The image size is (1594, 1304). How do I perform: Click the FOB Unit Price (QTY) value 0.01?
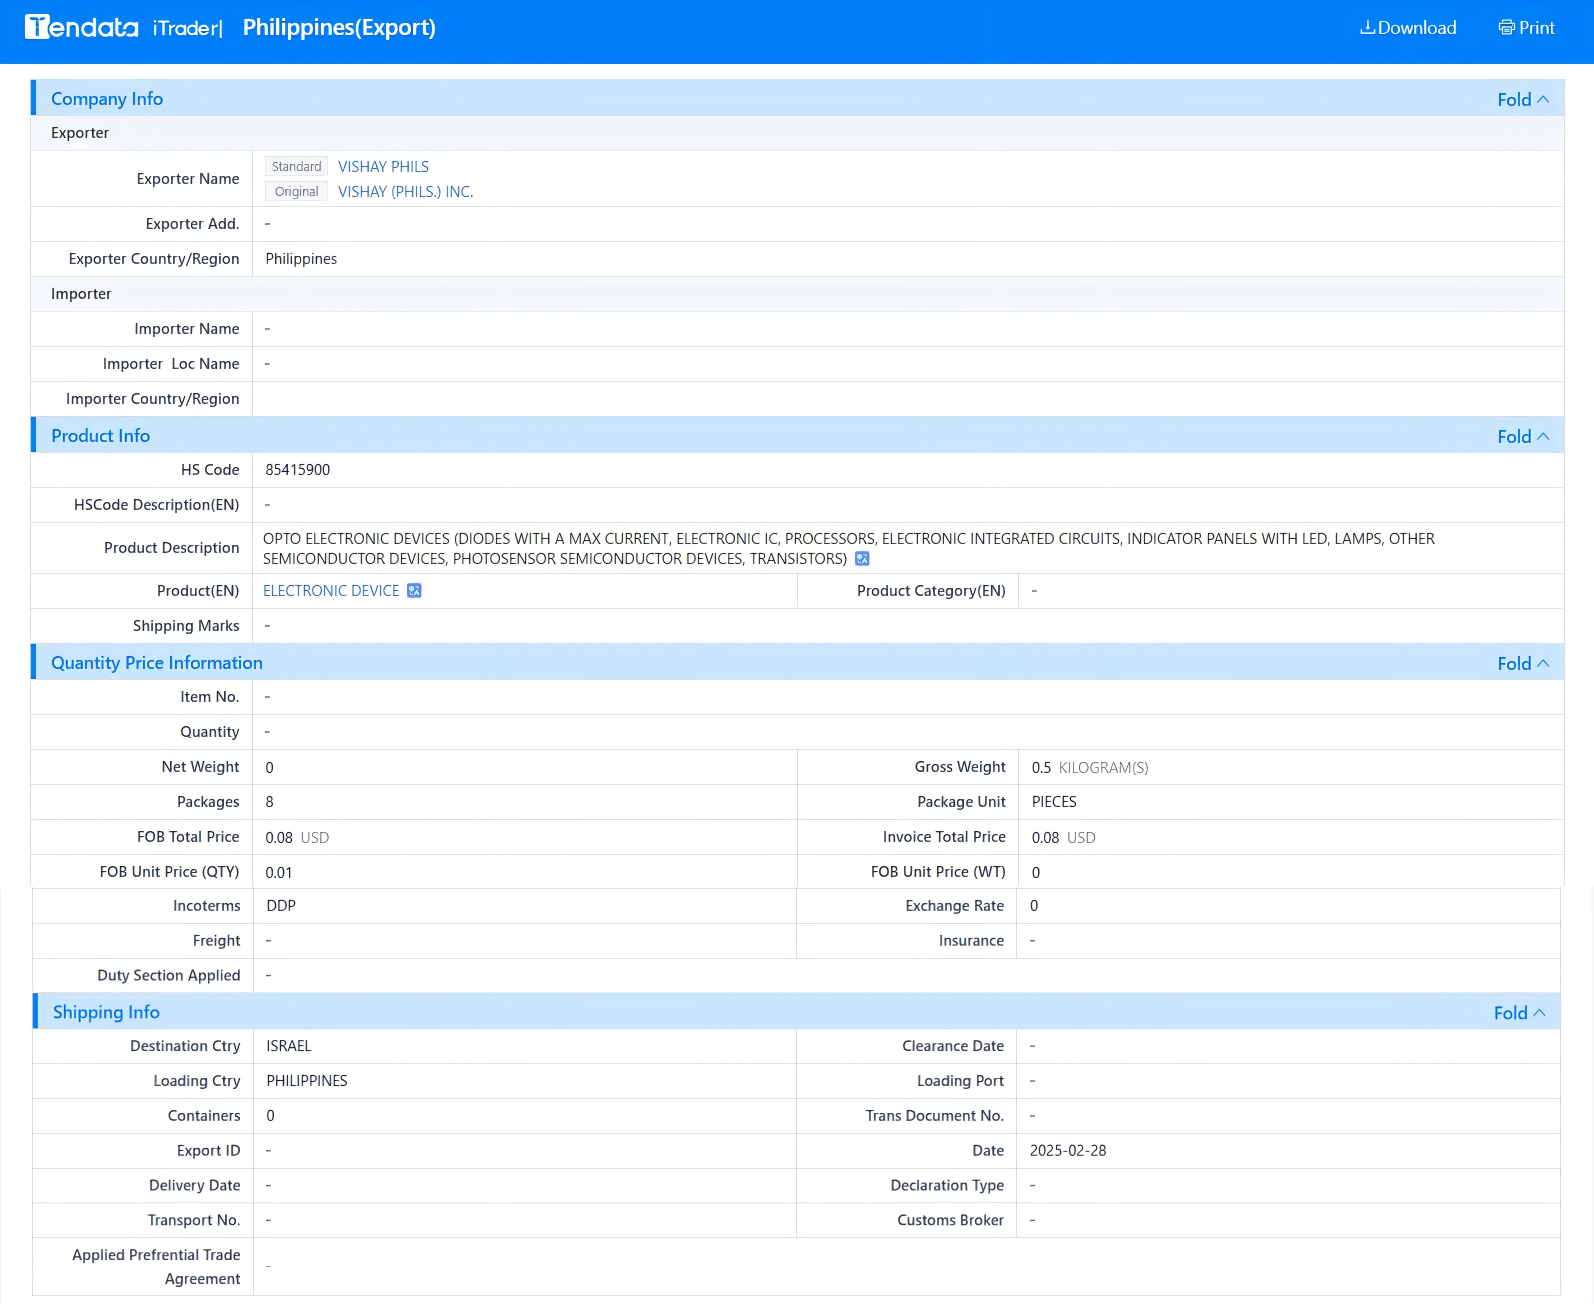pos(279,873)
